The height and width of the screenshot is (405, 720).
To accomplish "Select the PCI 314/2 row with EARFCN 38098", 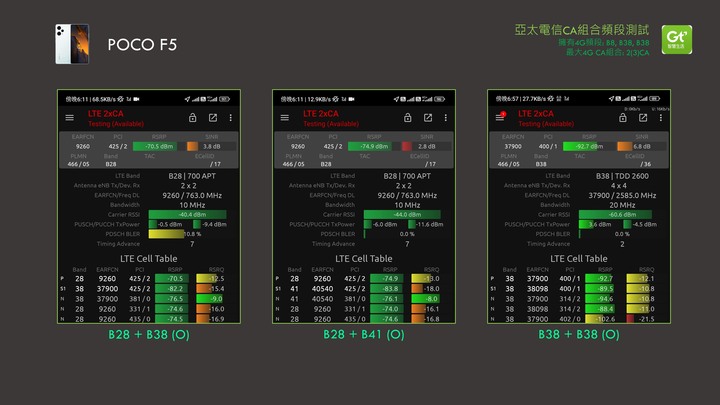I will [x=579, y=309].
